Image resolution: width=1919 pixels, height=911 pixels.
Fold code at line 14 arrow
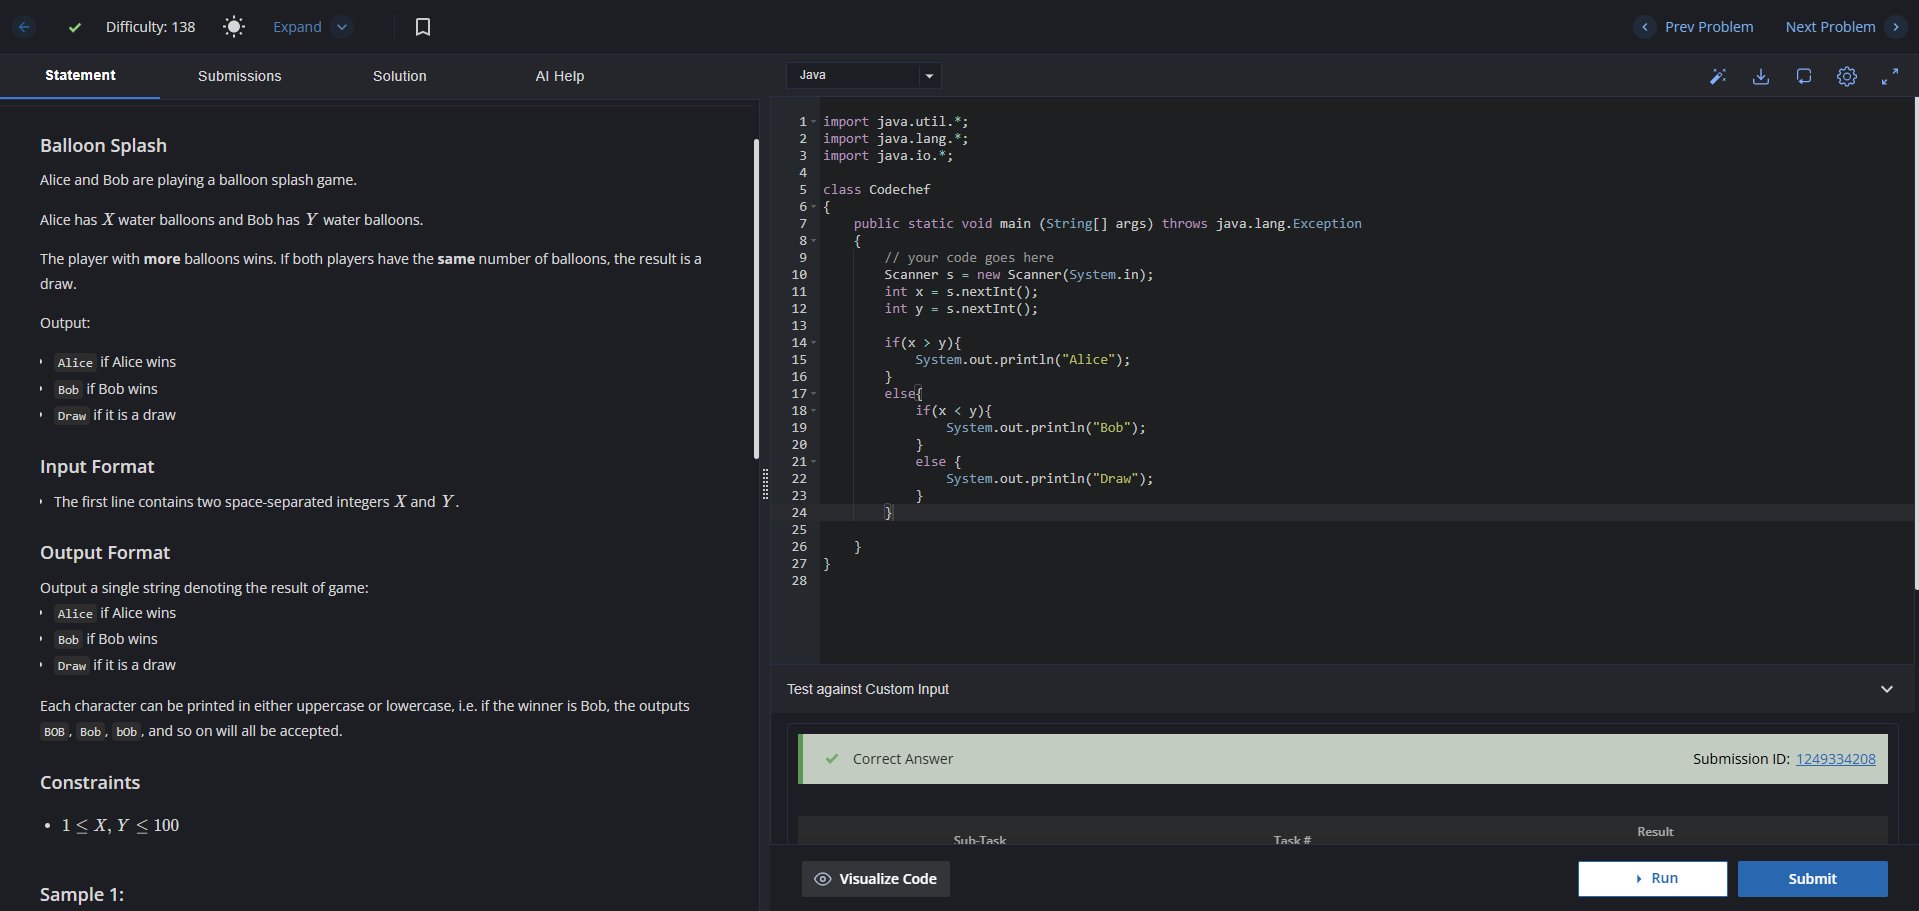coord(814,343)
